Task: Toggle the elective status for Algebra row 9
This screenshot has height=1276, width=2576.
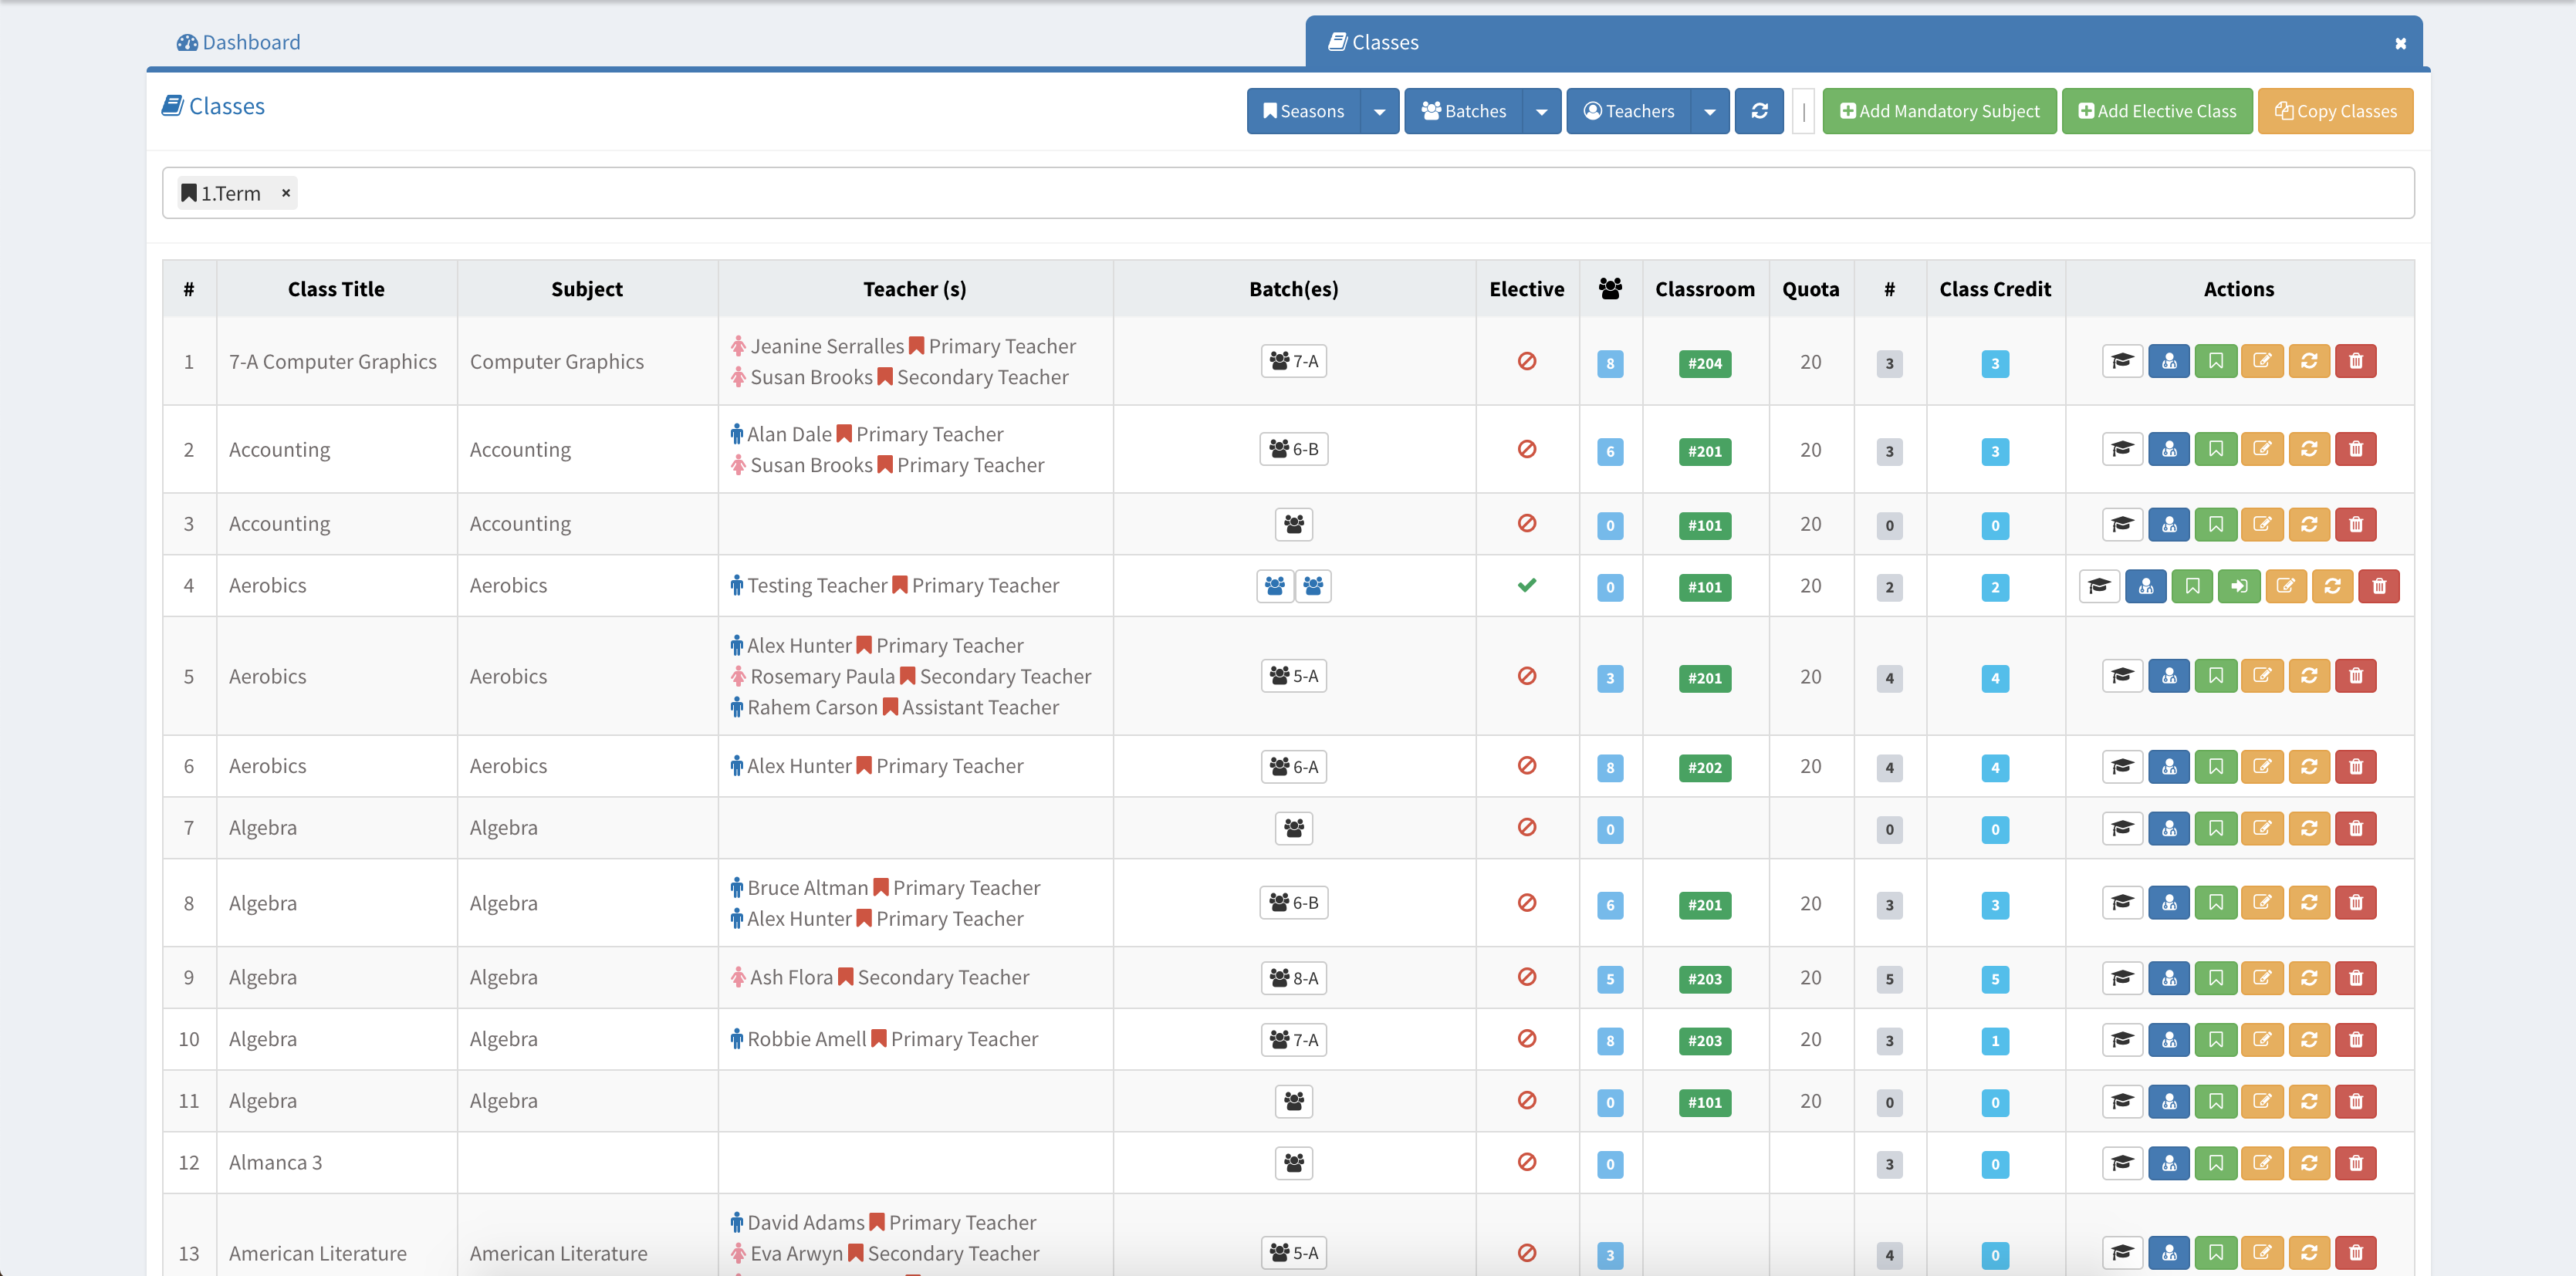Action: (x=1527, y=977)
